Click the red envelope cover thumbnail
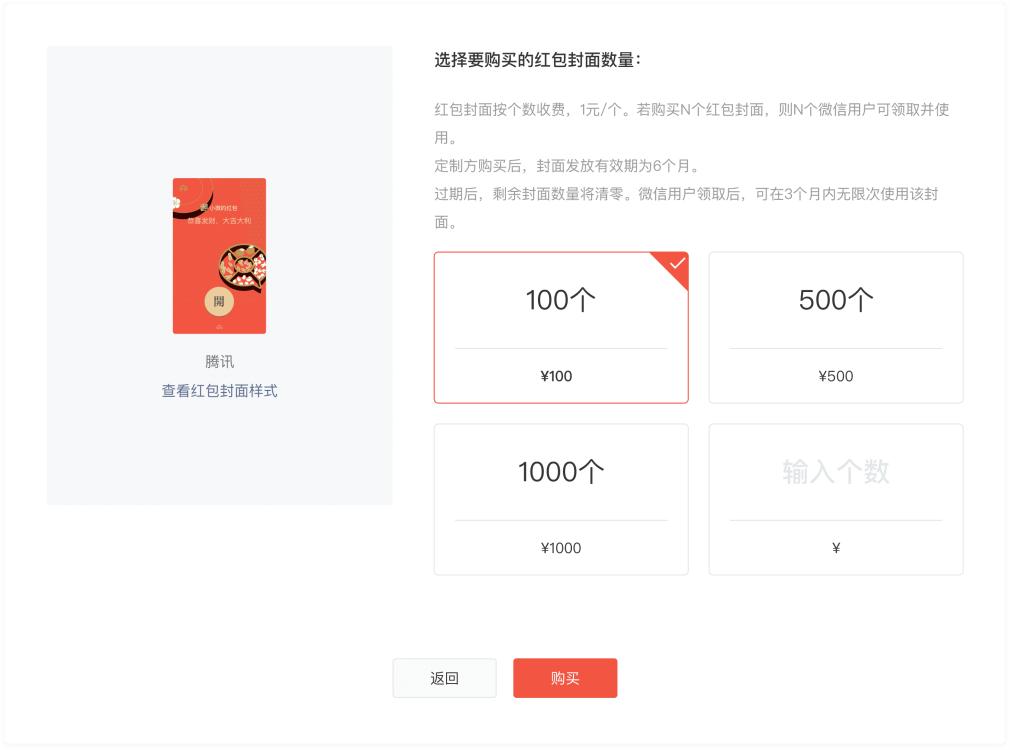Image resolution: width=1010 pixels, height=750 pixels. [219, 256]
